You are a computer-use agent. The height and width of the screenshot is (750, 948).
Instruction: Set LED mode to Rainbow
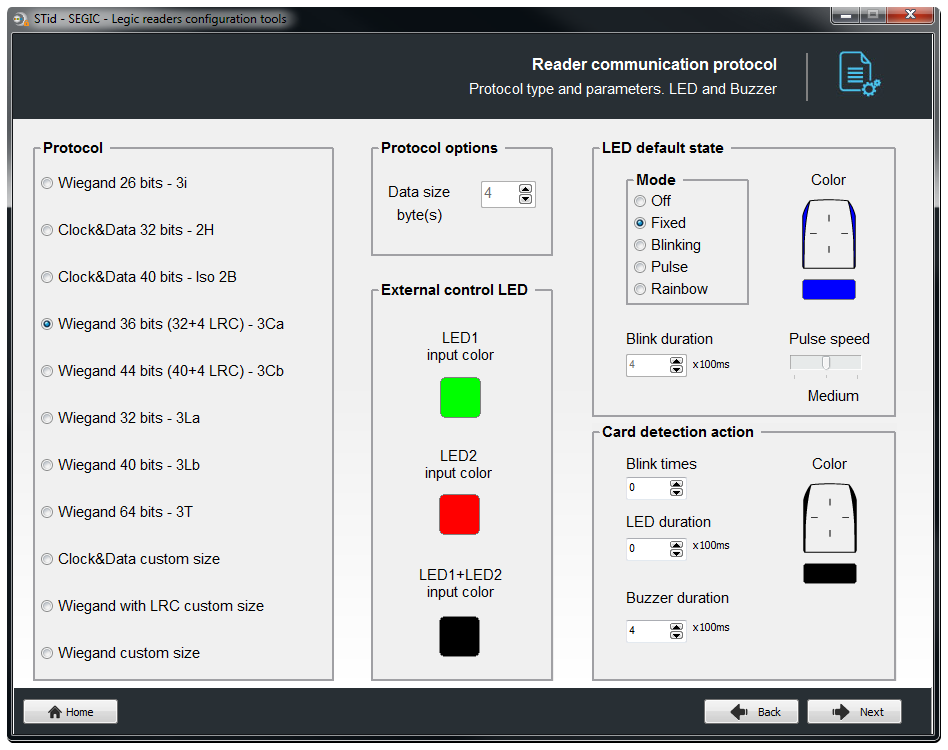pyautogui.click(x=670, y=289)
